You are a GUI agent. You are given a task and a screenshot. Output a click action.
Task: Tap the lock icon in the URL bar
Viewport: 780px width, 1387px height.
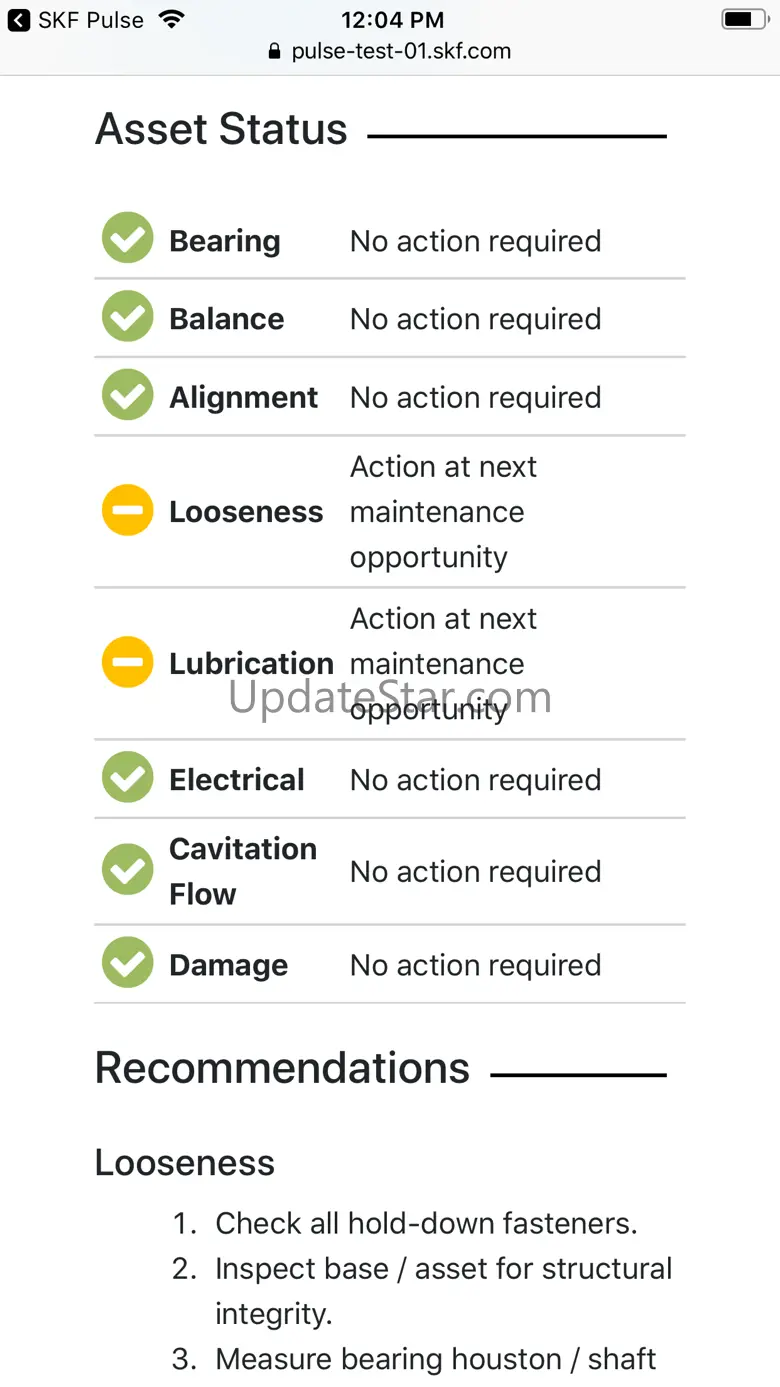(275, 51)
